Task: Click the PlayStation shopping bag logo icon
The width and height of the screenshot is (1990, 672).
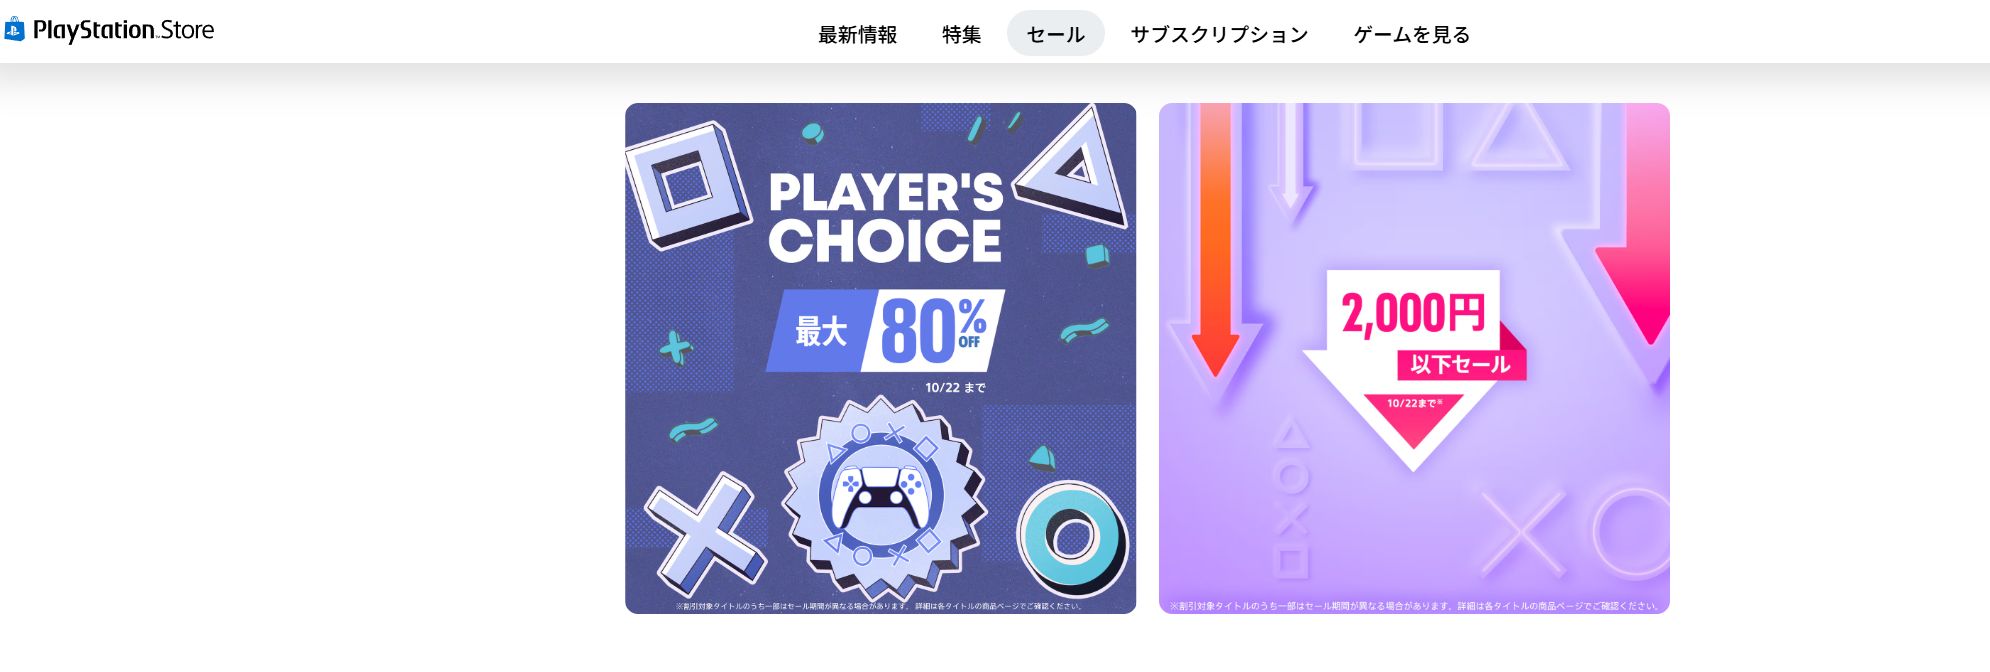Action: pos(14,30)
